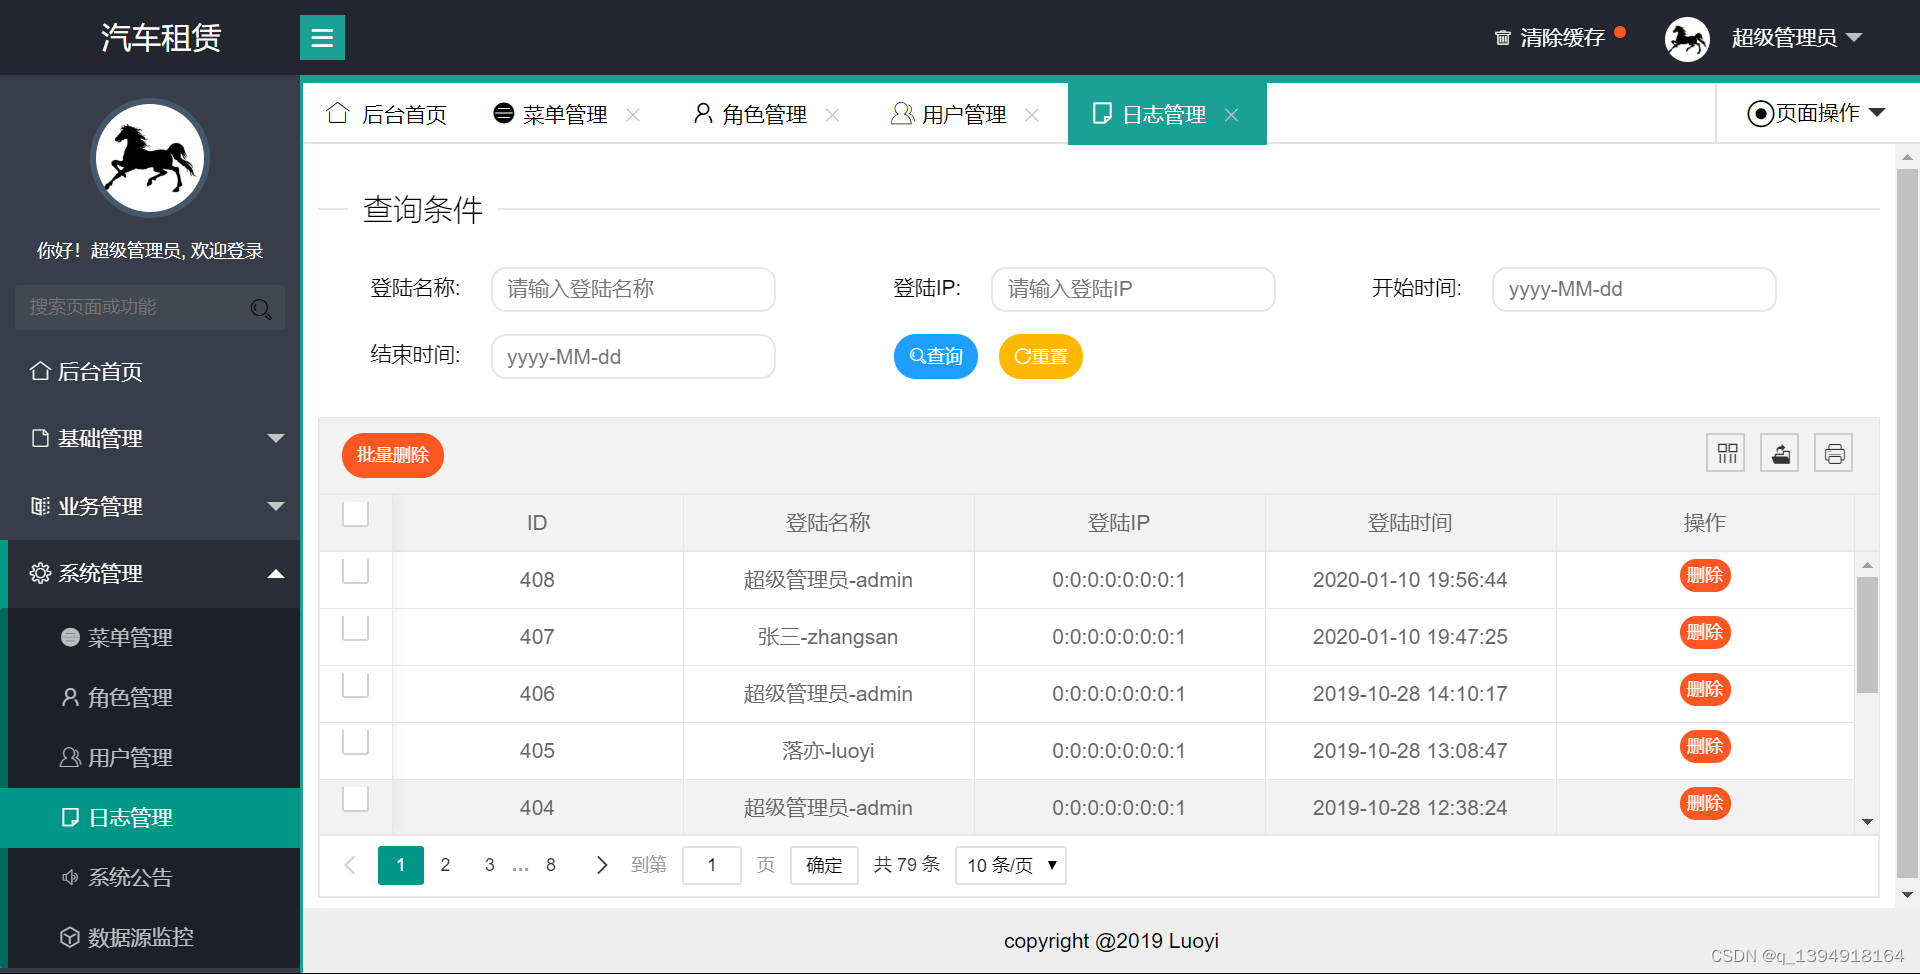Screen dimensions: 1920x974
Task: Check the row checkbox for log ID 404
Action: coord(355,799)
